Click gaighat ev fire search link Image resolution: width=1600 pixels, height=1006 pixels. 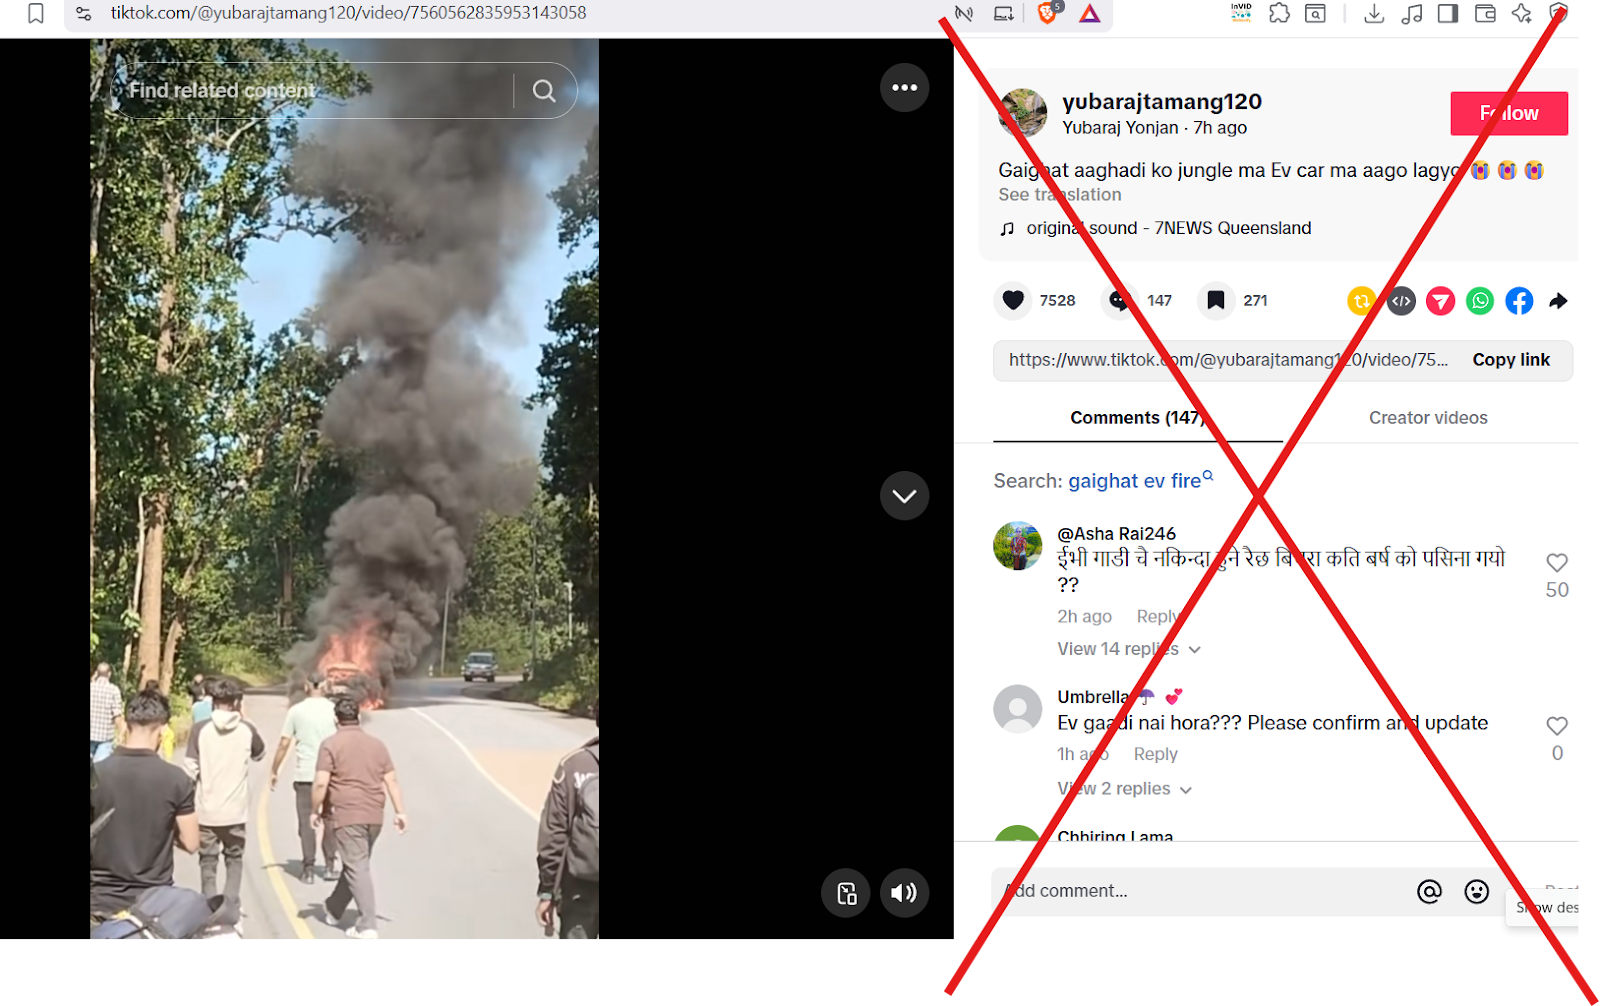click(x=1134, y=481)
